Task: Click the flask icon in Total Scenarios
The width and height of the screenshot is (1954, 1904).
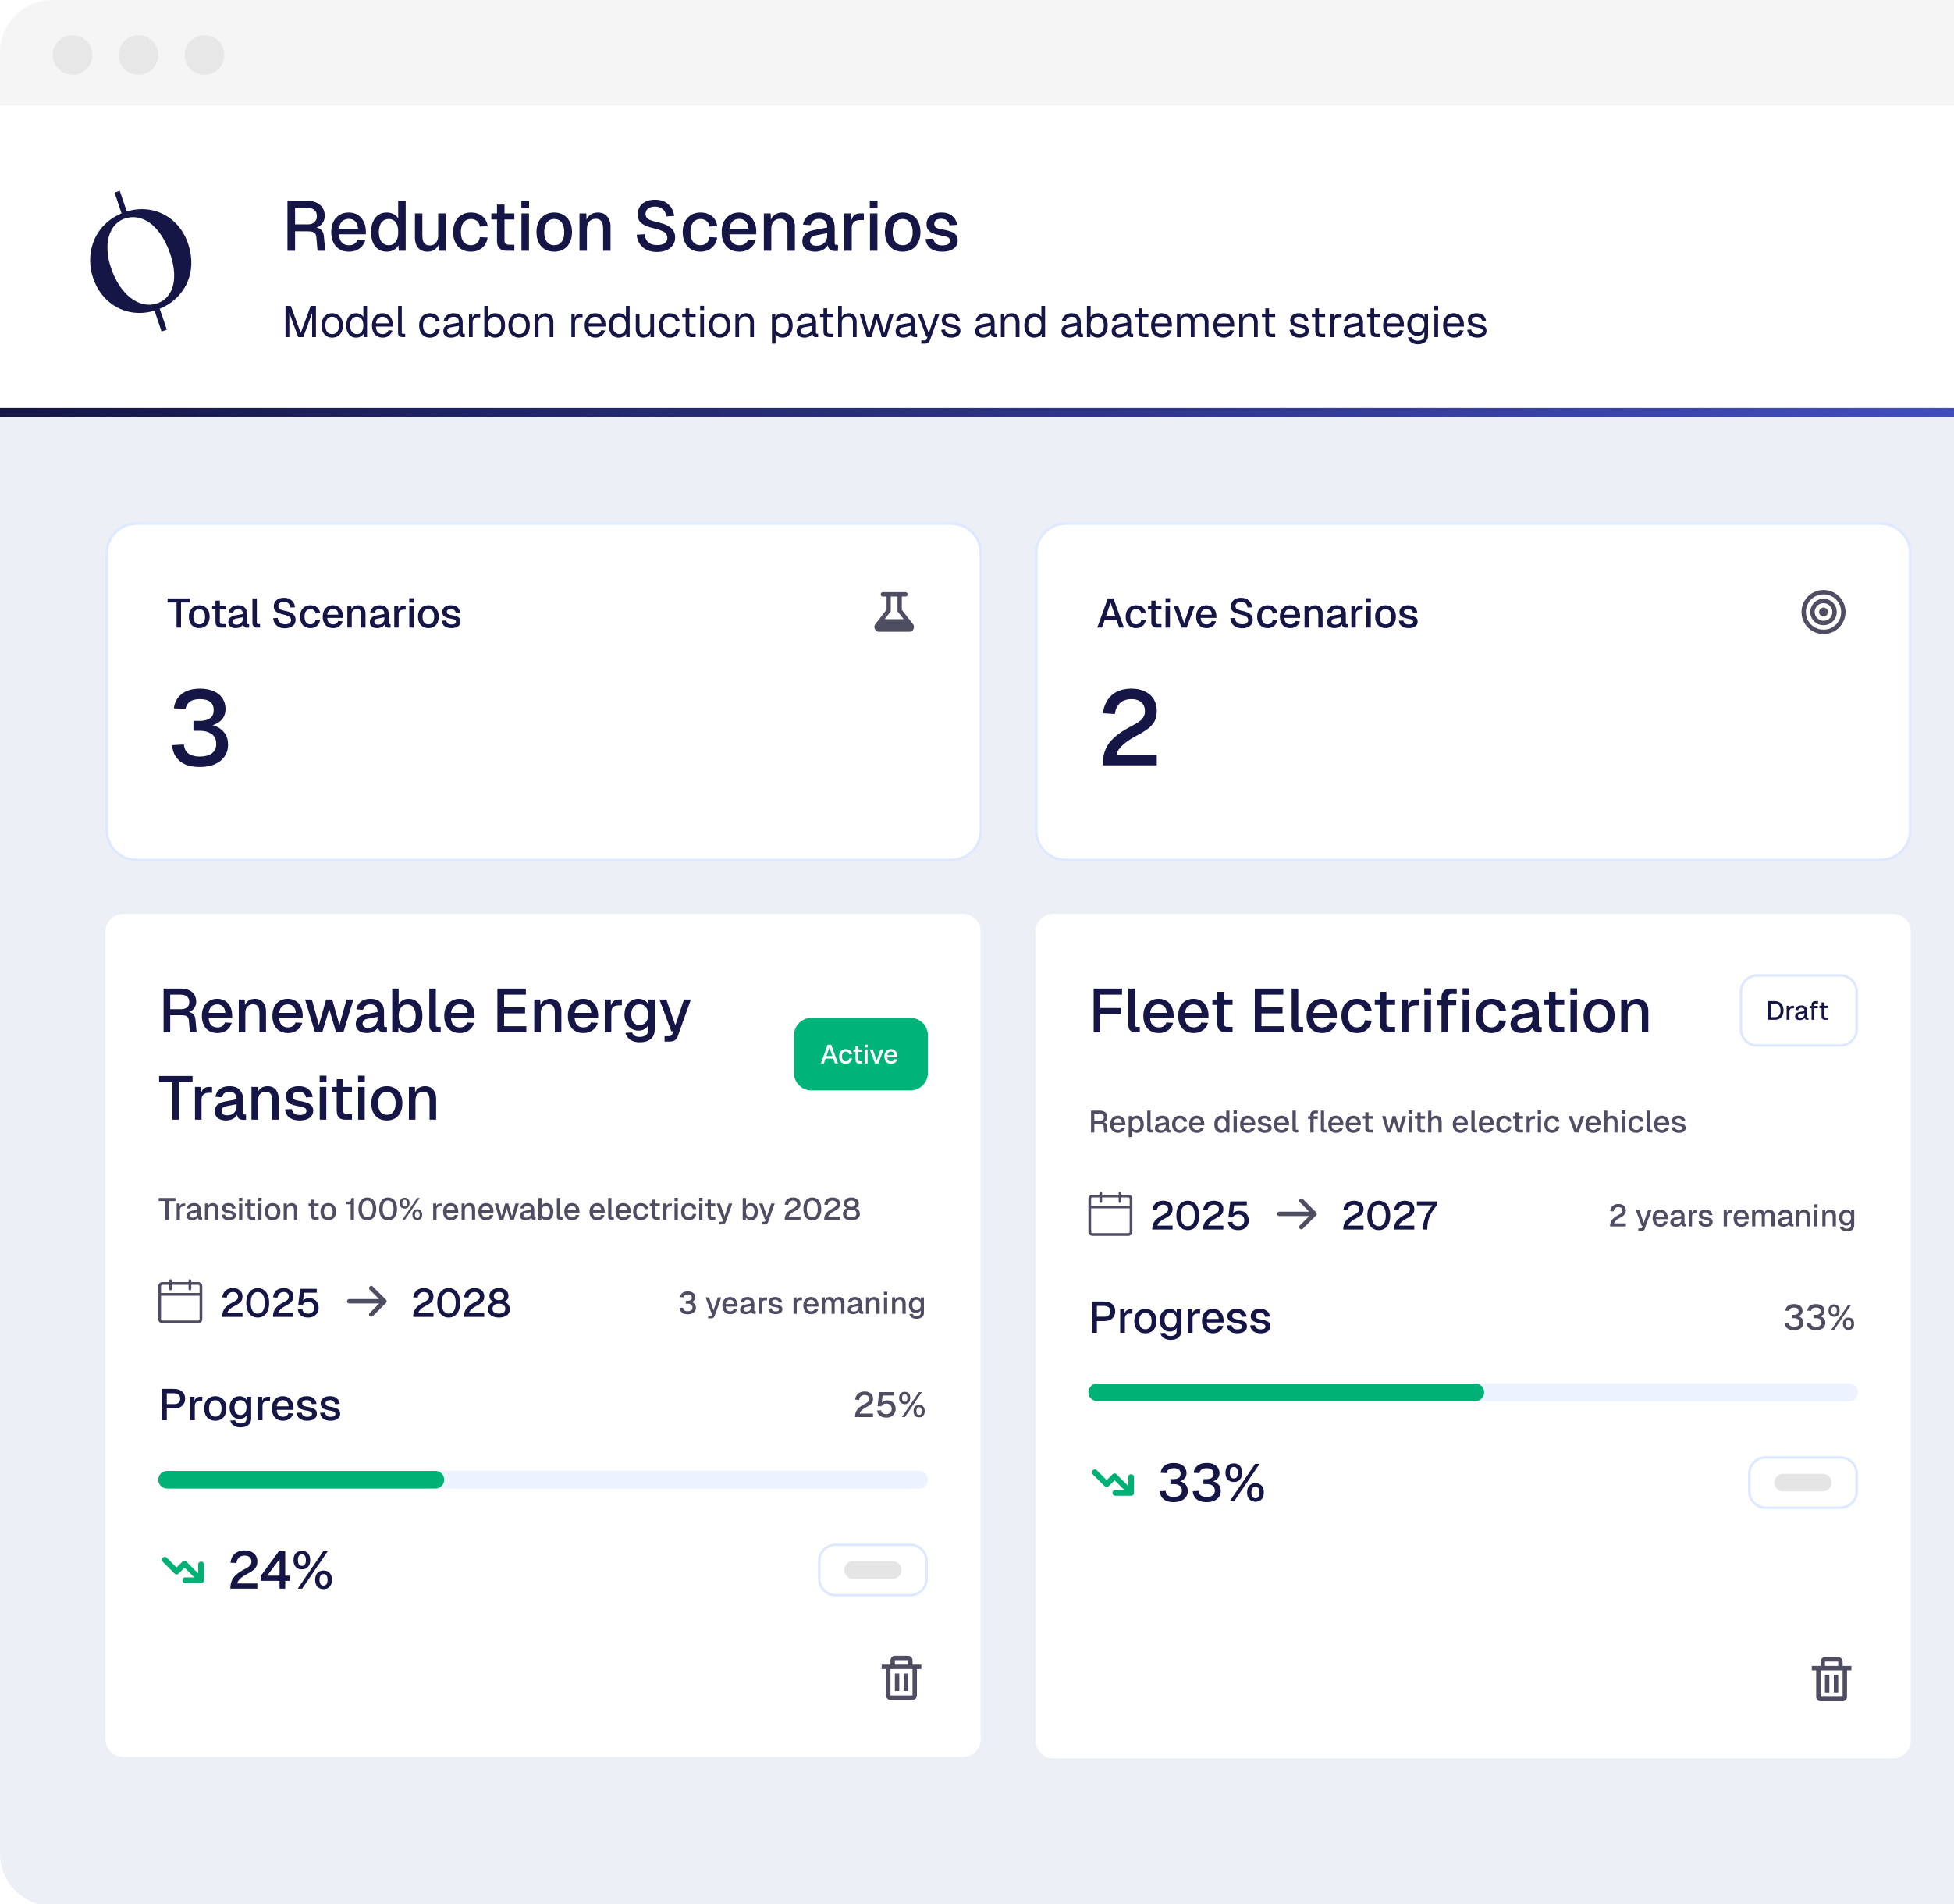Action: coord(893,612)
